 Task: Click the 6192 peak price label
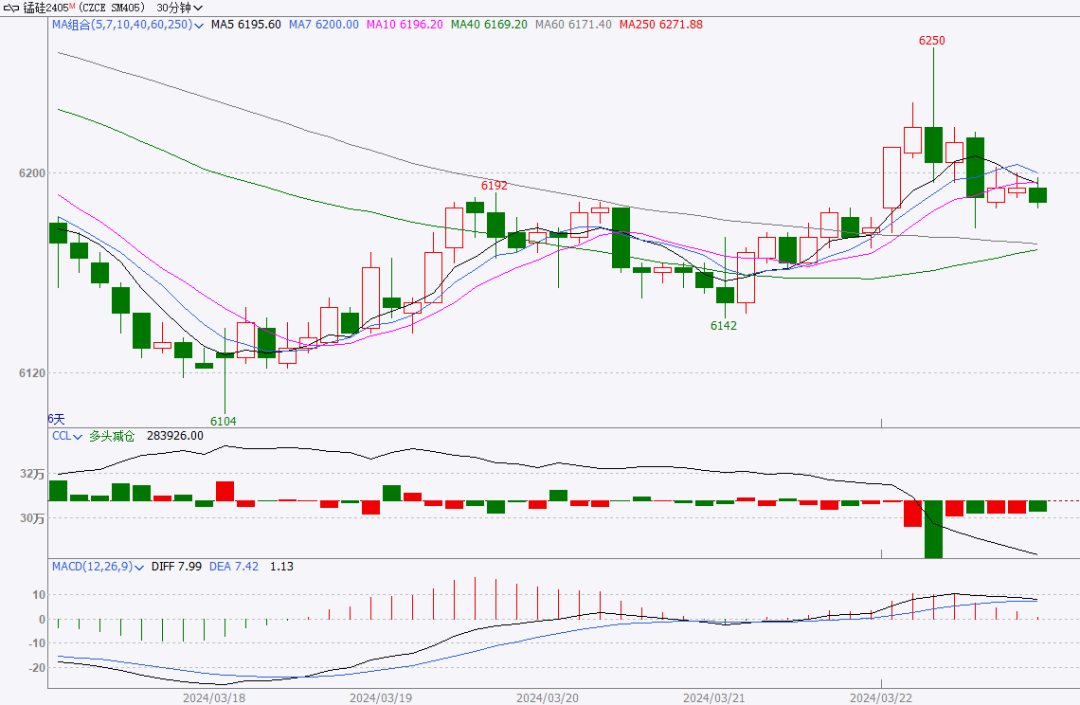[494, 186]
